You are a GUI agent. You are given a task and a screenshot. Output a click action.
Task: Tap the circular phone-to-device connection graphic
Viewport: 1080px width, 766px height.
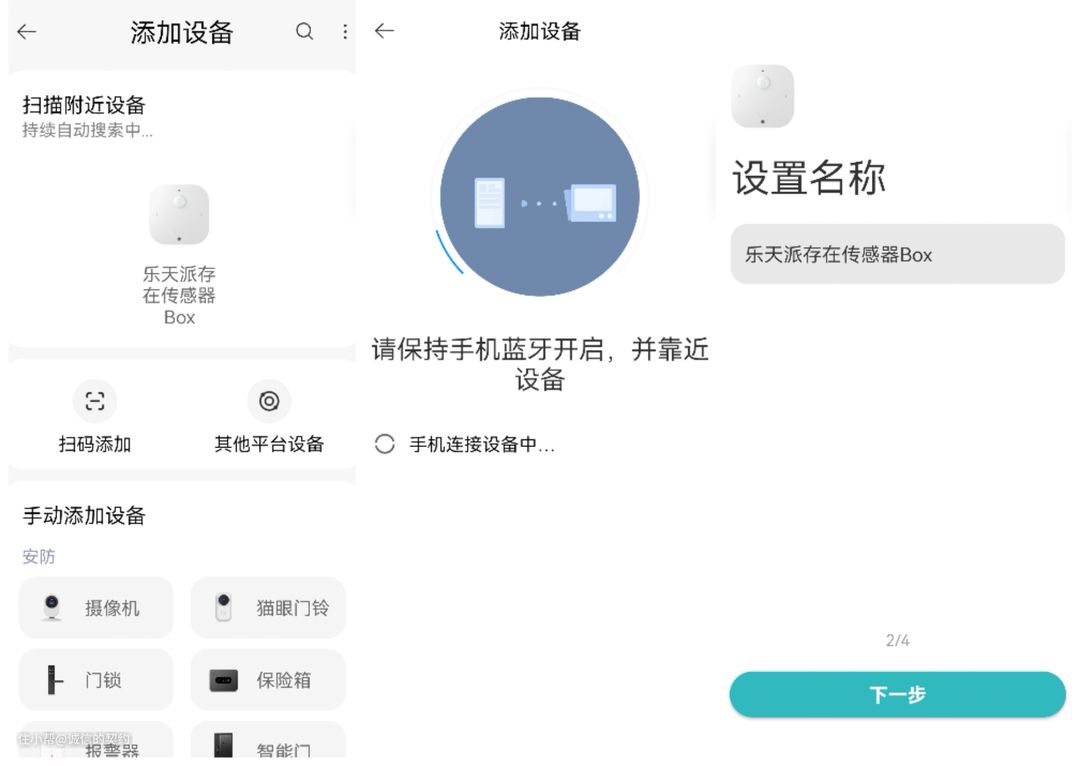point(539,196)
